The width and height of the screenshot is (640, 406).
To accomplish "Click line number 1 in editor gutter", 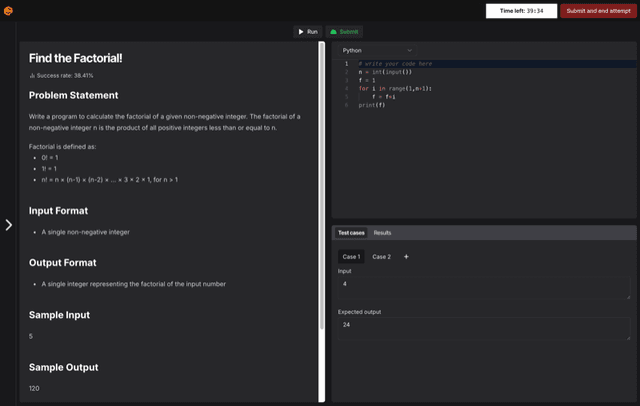I will [x=347, y=64].
